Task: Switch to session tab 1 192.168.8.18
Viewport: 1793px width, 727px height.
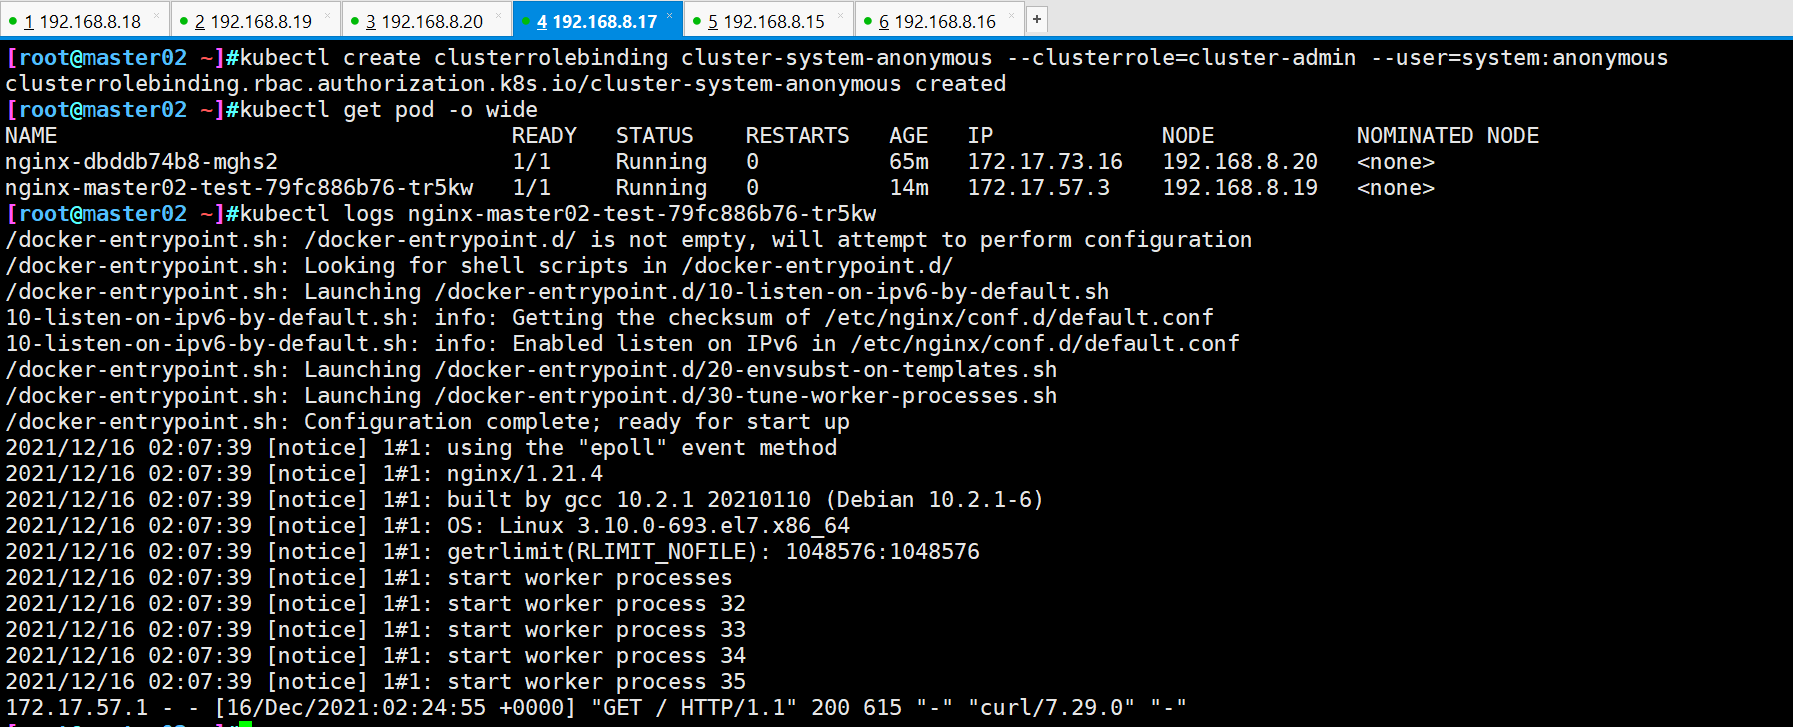Action: [84, 20]
